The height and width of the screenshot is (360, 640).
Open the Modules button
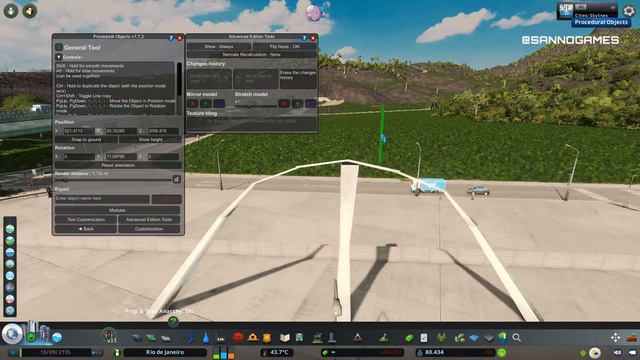(x=117, y=210)
